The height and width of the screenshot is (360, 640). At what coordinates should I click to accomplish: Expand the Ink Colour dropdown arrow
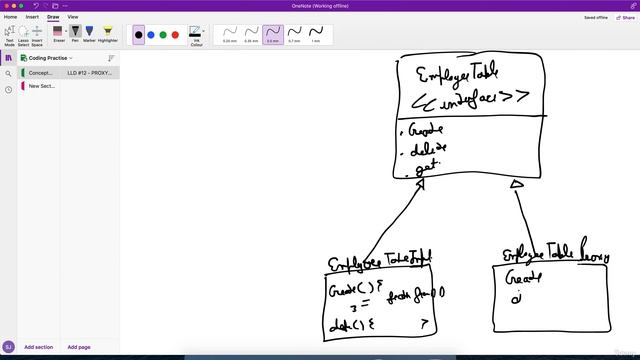click(204, 31)
